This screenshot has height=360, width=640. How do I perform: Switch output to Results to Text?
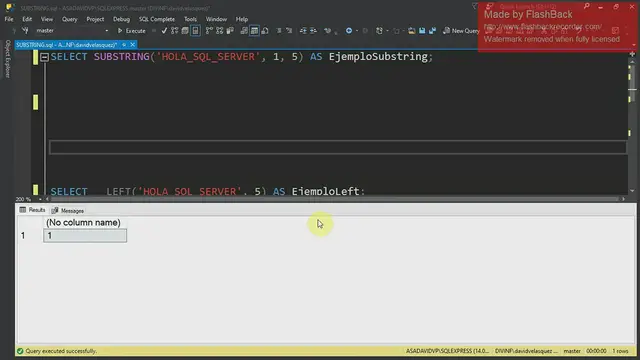244,31
